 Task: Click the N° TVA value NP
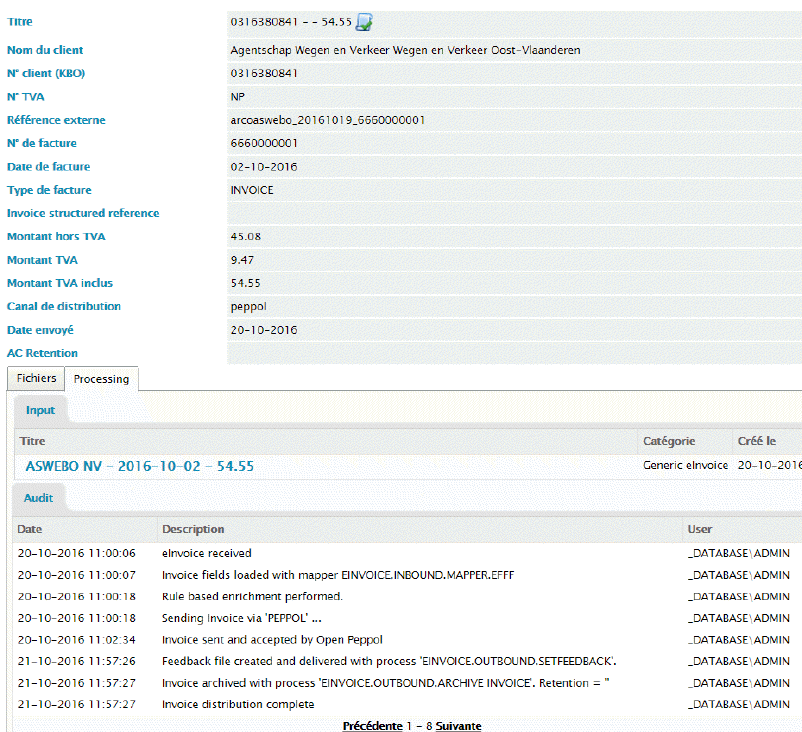tap(237, 97)
